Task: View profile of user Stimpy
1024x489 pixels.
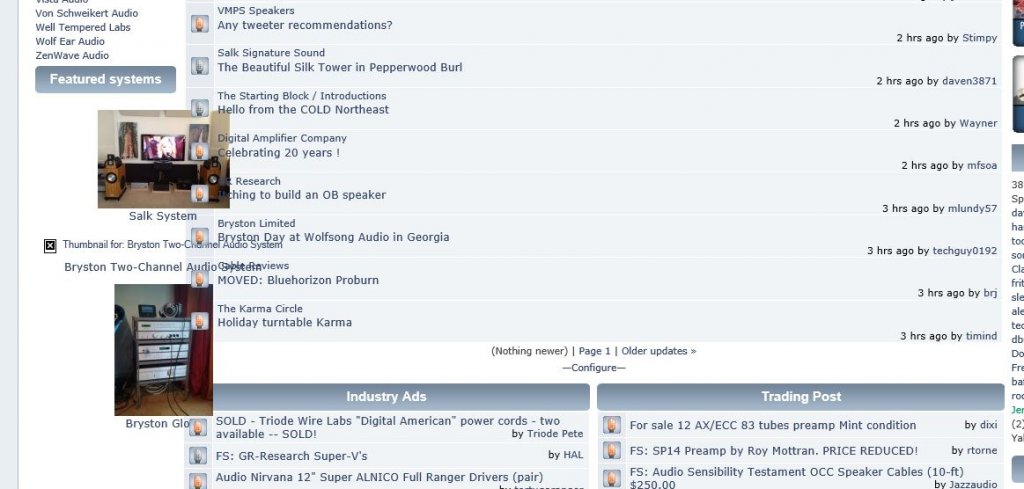Action: pos(980,39)
